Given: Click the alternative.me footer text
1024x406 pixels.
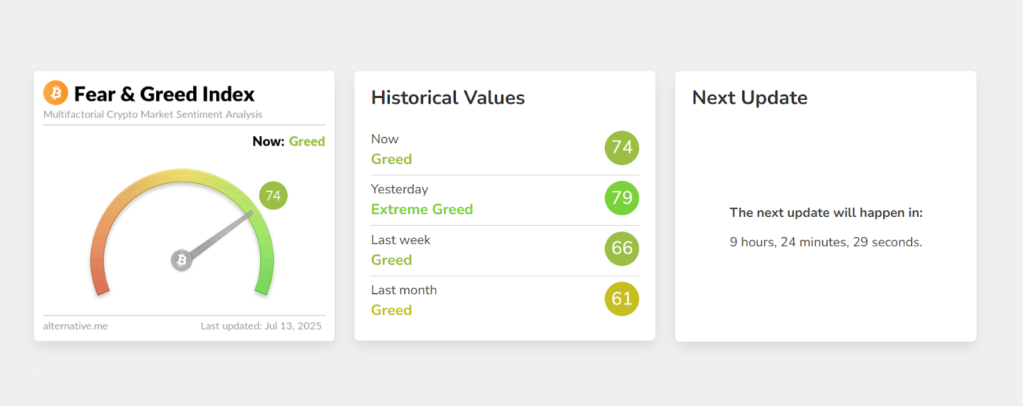Looking at the screenshot, I should 75,326.
